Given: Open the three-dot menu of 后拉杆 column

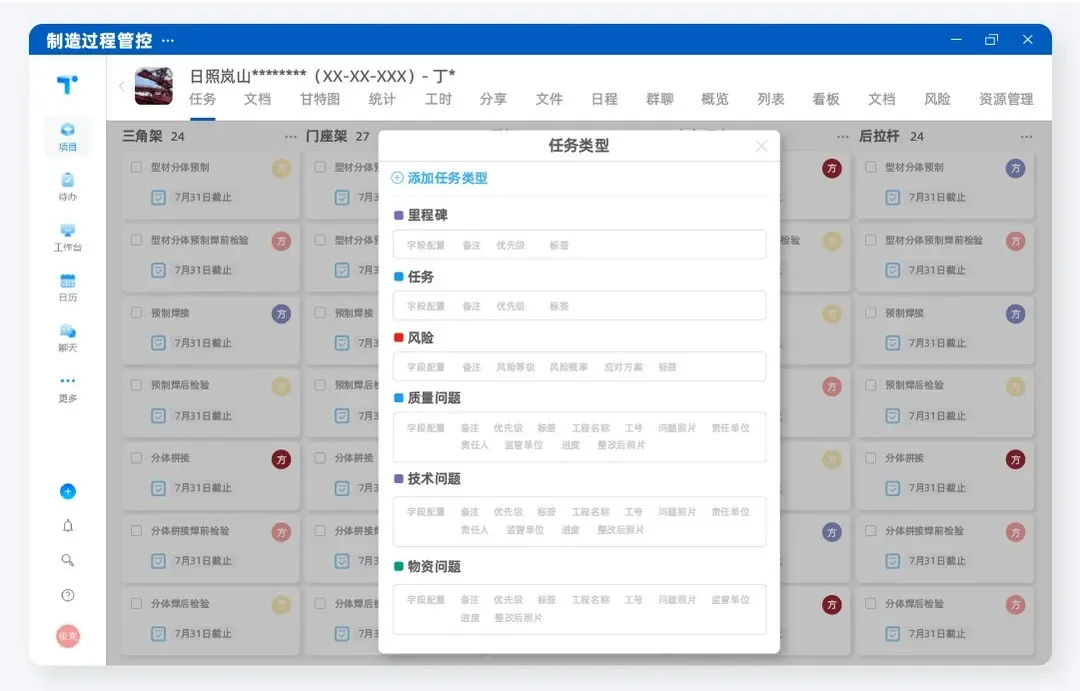Looking at the screenshot, I should (x=1026, y=136).
